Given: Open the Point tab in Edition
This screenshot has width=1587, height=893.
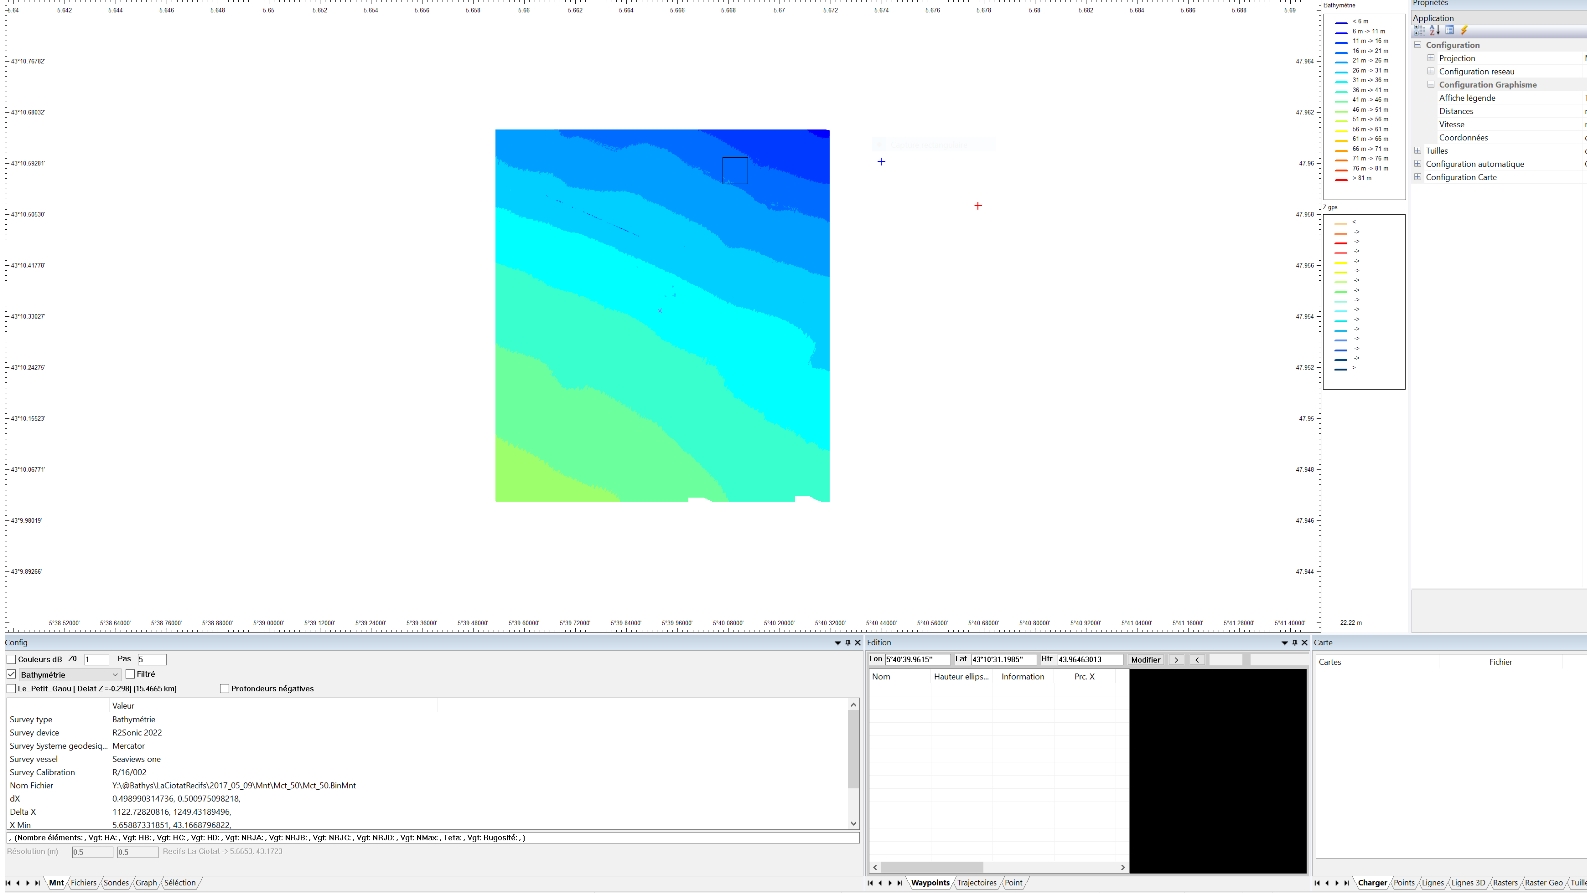Looking at the screenshot, I should point(1014,883).
